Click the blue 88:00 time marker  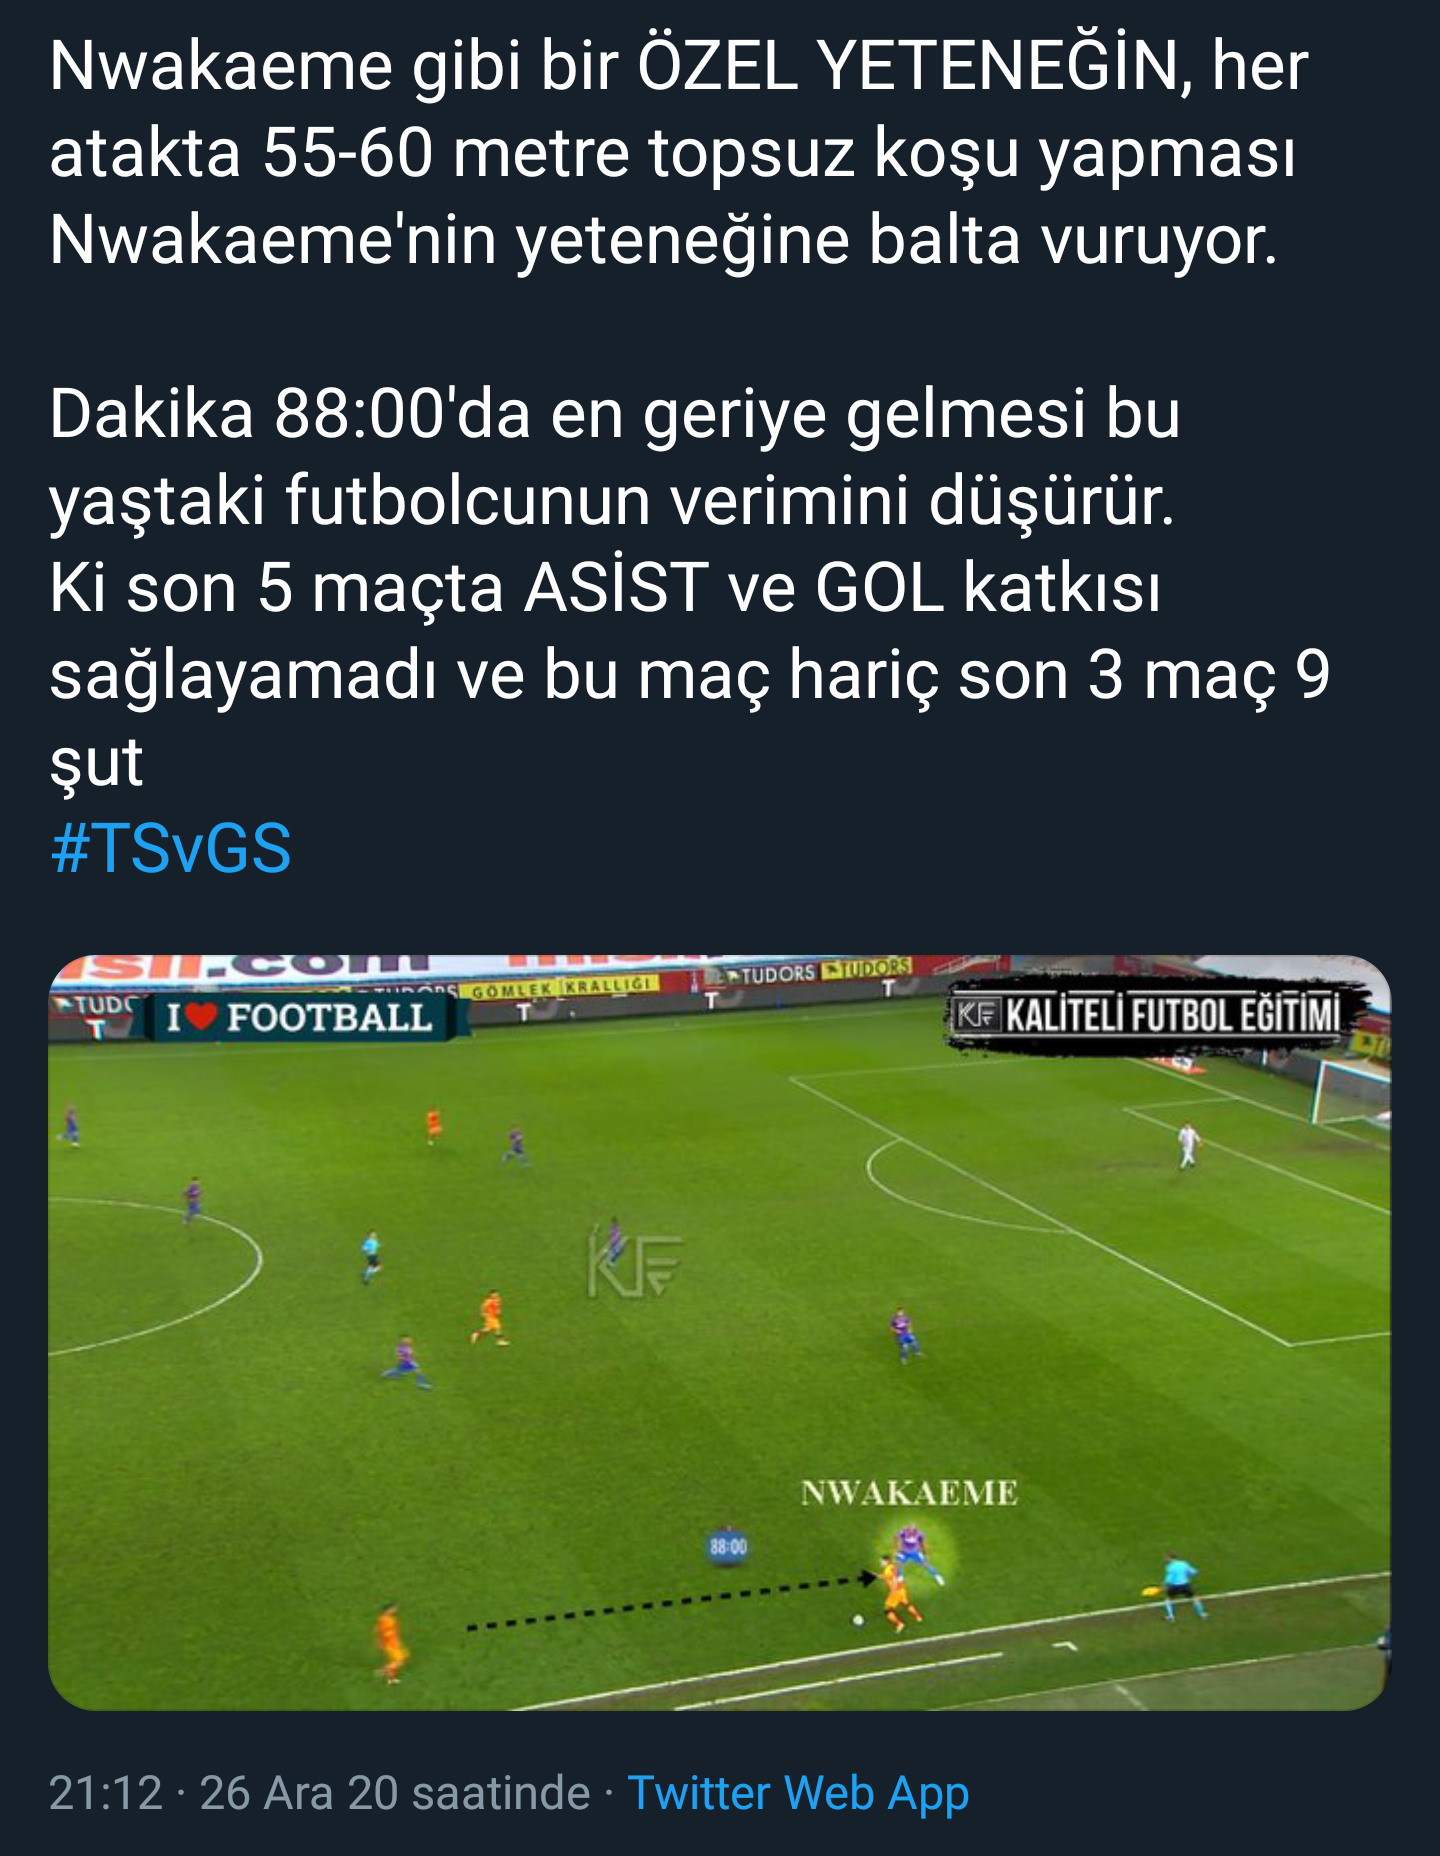coord(728,1547)
